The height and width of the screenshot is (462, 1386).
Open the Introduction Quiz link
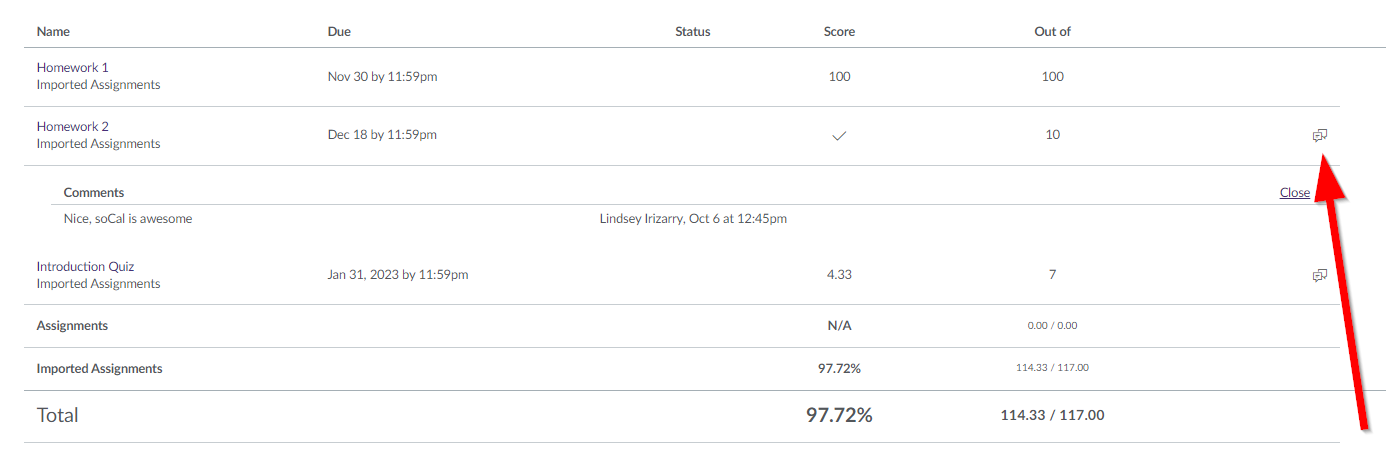coord(85,267)
